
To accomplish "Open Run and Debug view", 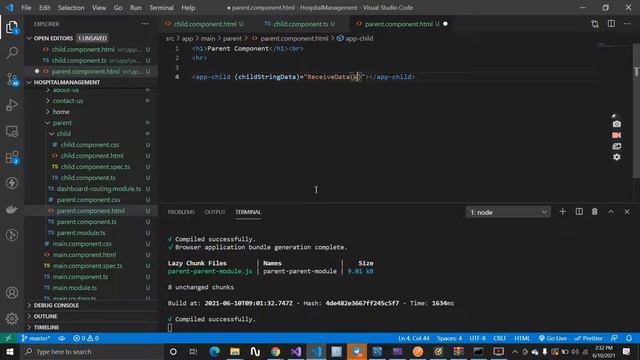I will coord(12,105).
